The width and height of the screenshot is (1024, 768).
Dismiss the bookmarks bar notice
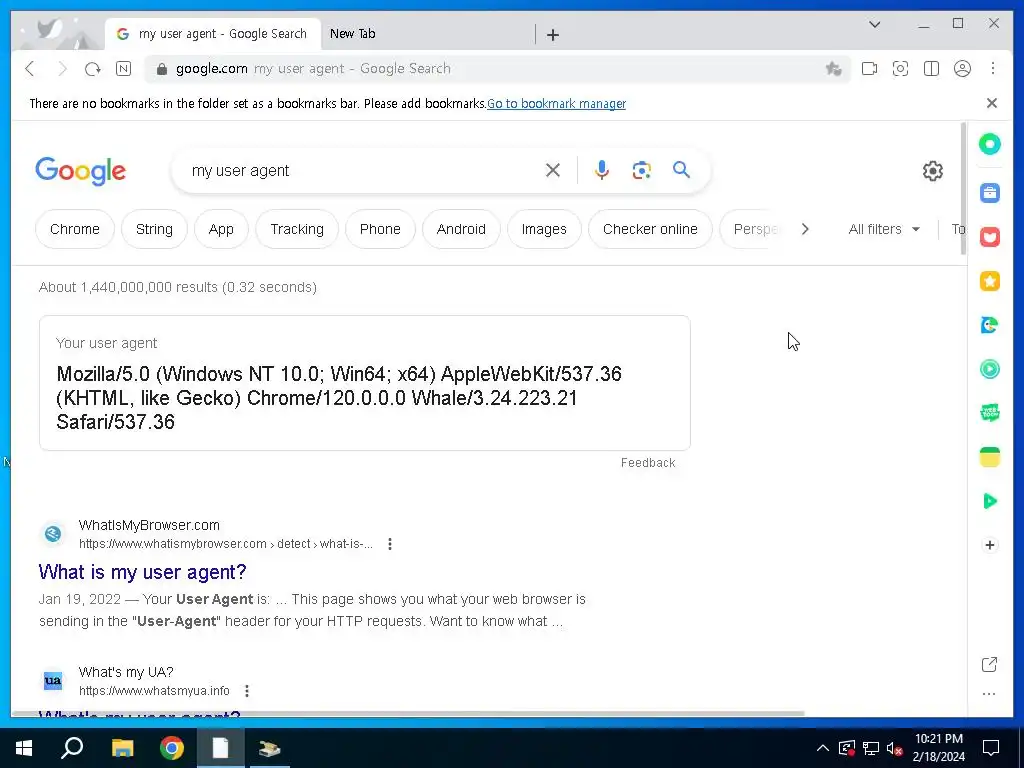991,103
